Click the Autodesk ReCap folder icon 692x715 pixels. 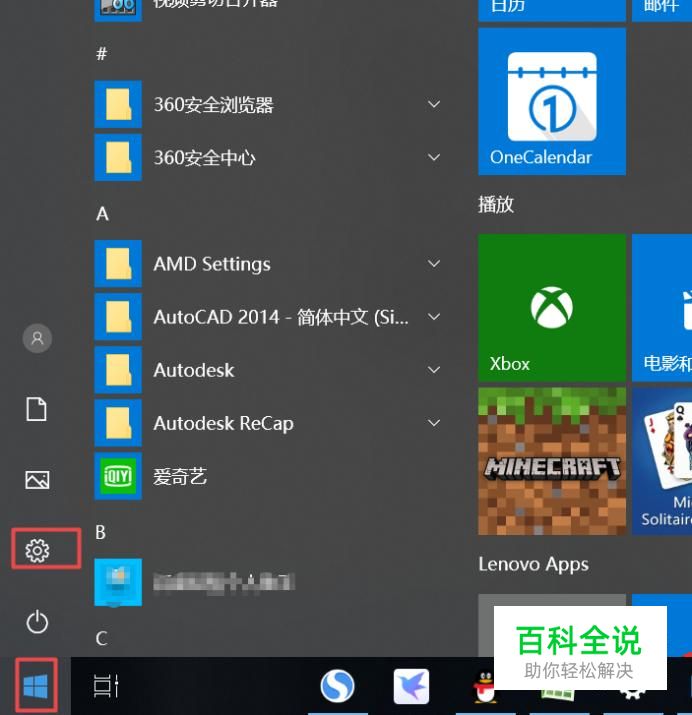118,423
